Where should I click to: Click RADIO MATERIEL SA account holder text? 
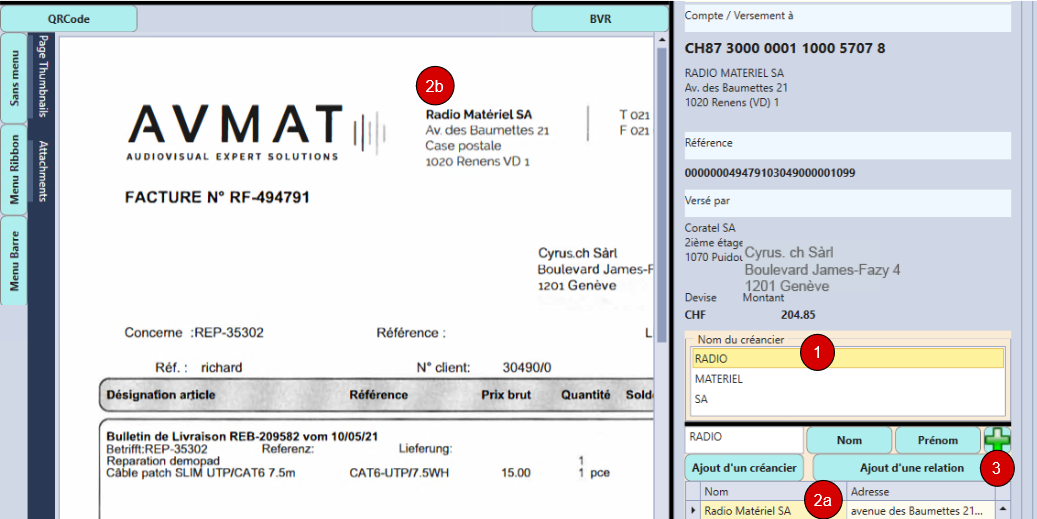coord(734,73)
